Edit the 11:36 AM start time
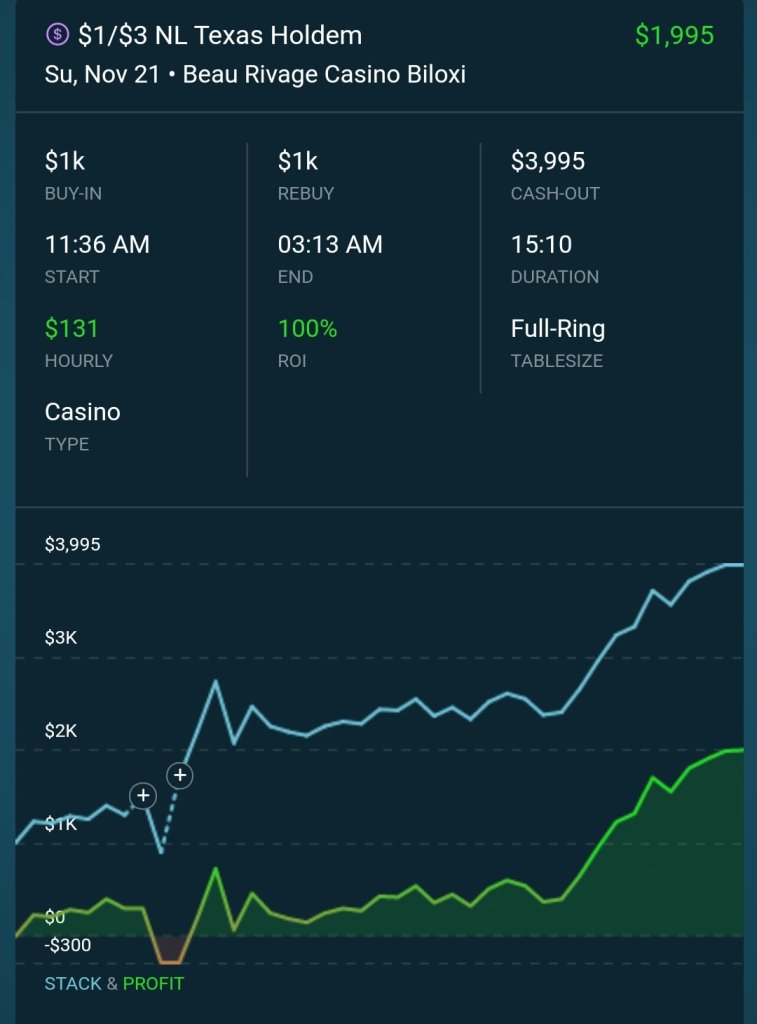The height and width of the screenshot is (1024, 757). tap(97, 244)
